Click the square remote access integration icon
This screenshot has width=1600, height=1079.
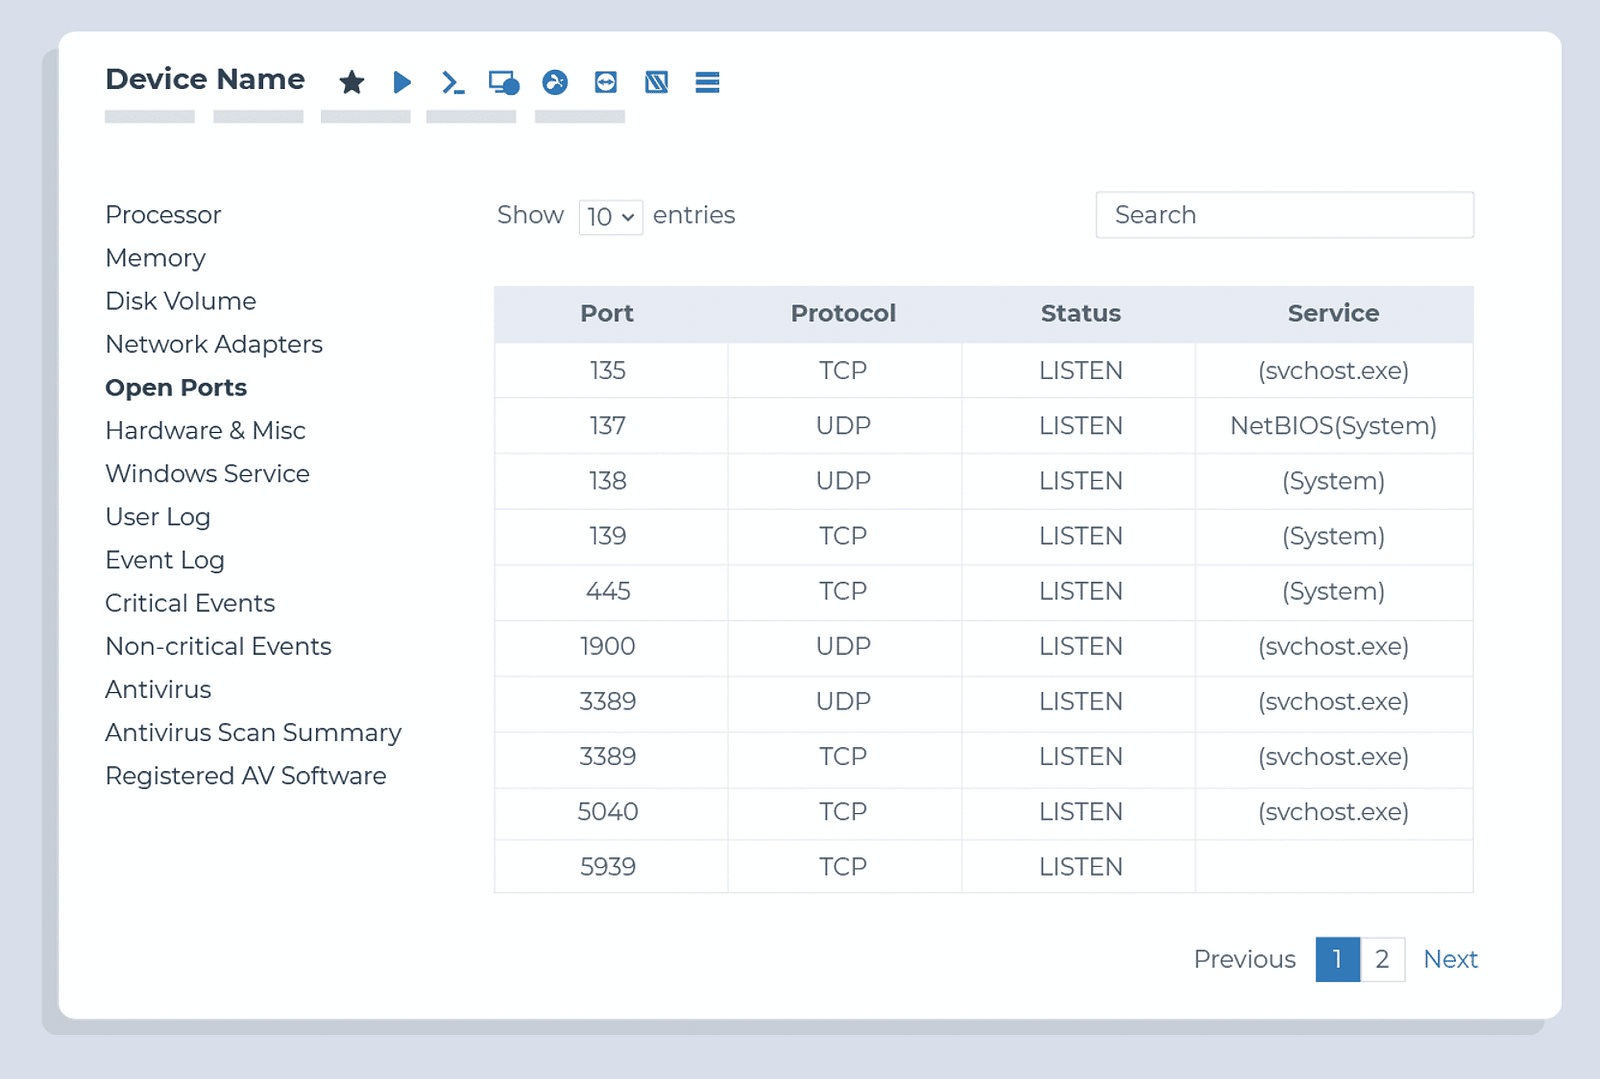click(656, 83)
